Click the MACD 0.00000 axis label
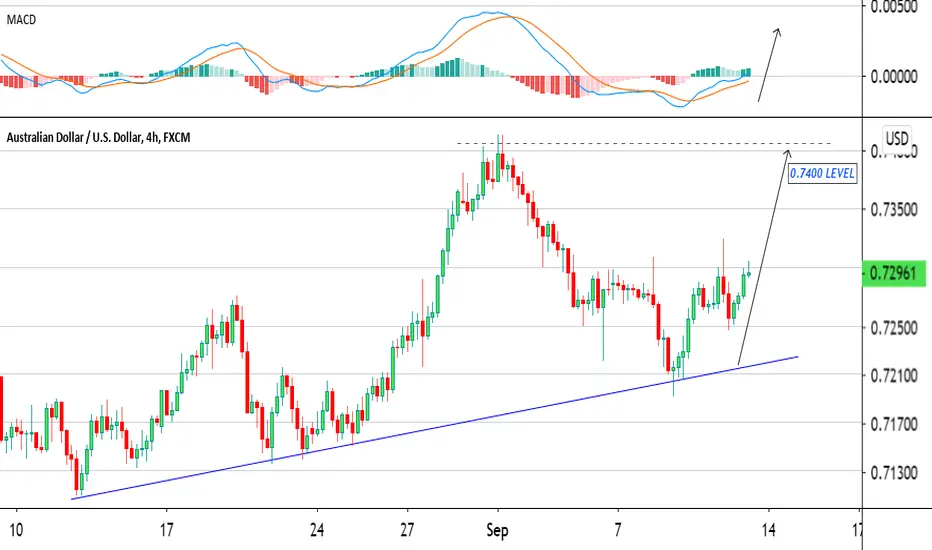The image size is (932, 550). pyautogui.click(x=894, y=77)
